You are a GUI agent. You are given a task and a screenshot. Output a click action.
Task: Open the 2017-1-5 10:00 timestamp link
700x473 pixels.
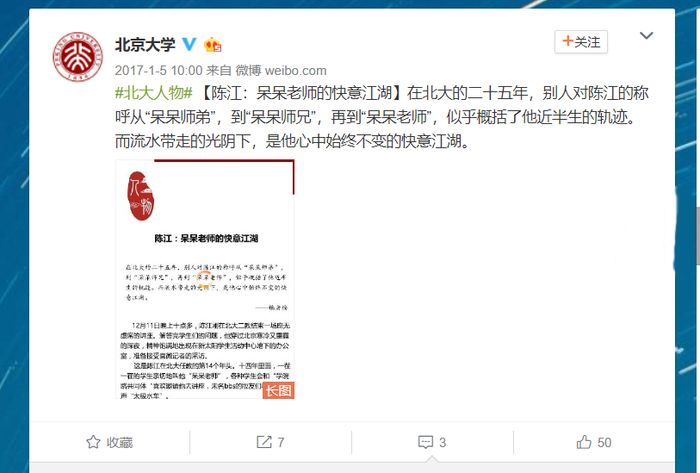[x=158, y=71]
